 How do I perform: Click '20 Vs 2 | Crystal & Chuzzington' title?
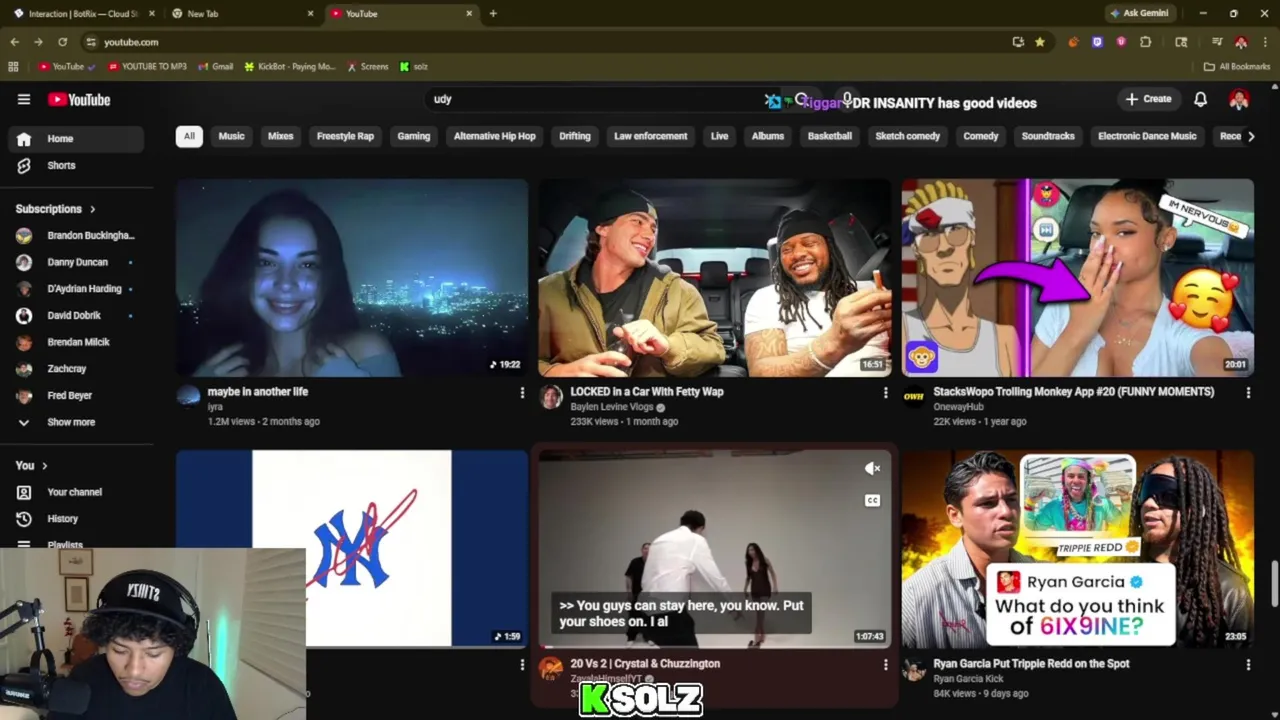pyautogui.click(x=645, y=664)
